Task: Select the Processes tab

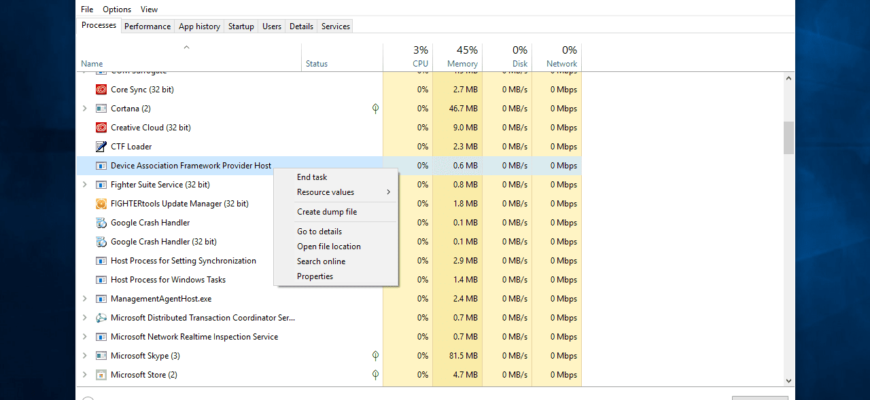Action: click(98, 25)
